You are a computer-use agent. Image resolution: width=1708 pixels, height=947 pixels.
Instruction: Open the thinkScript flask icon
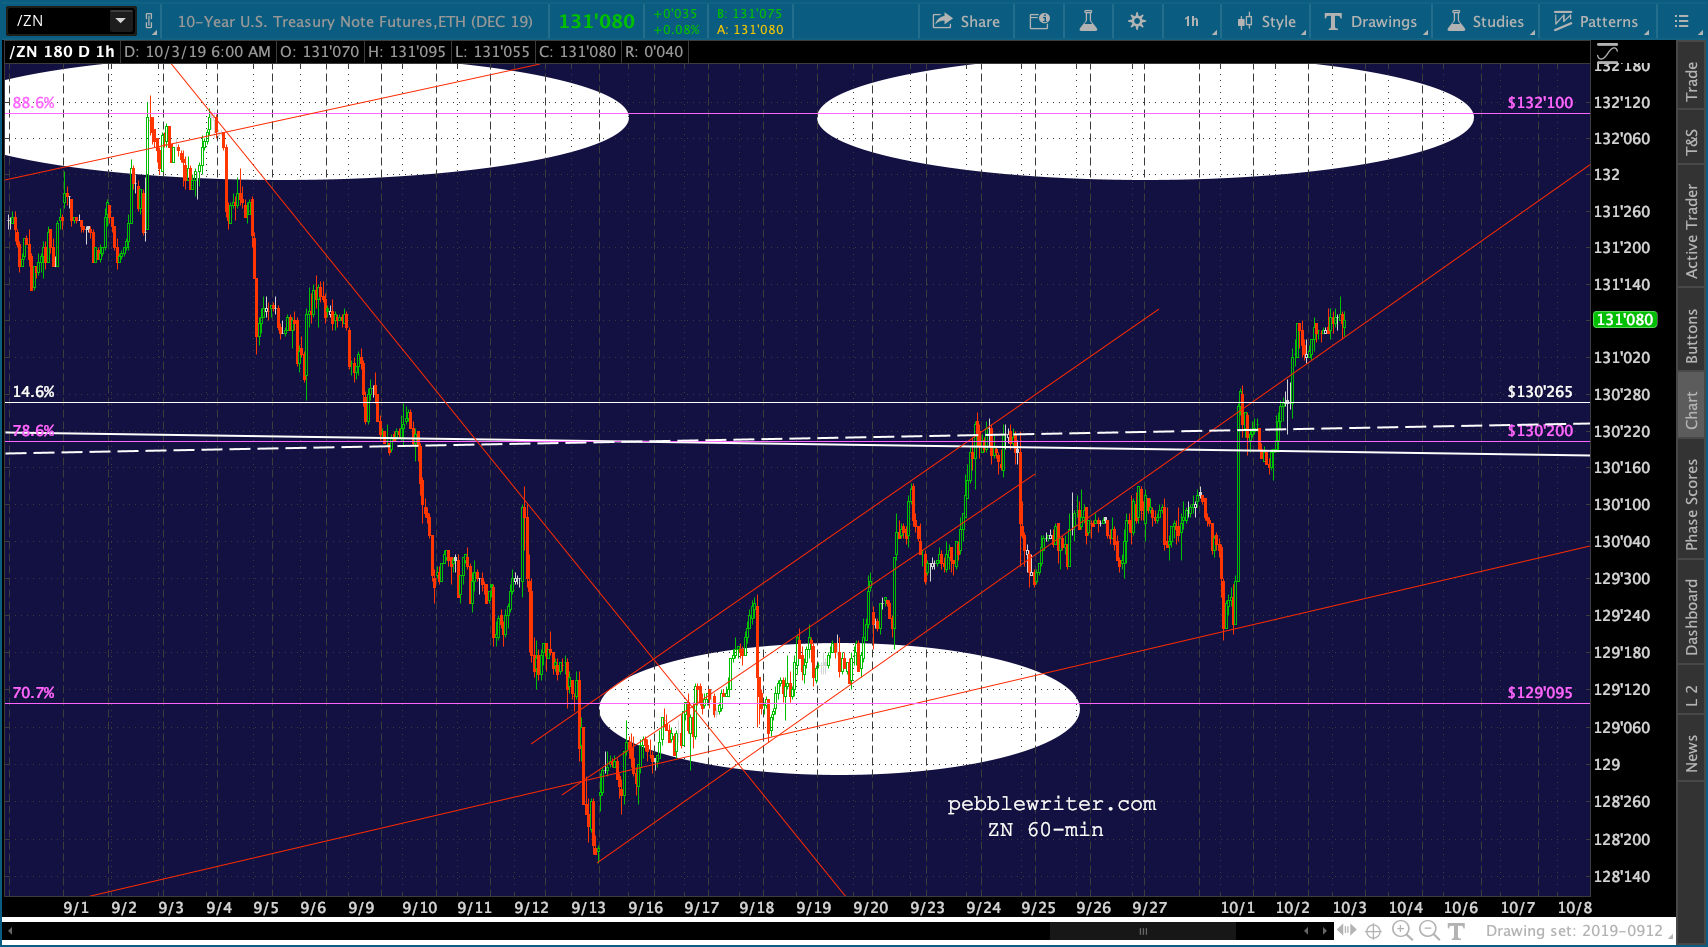[x=1088, y=21]
